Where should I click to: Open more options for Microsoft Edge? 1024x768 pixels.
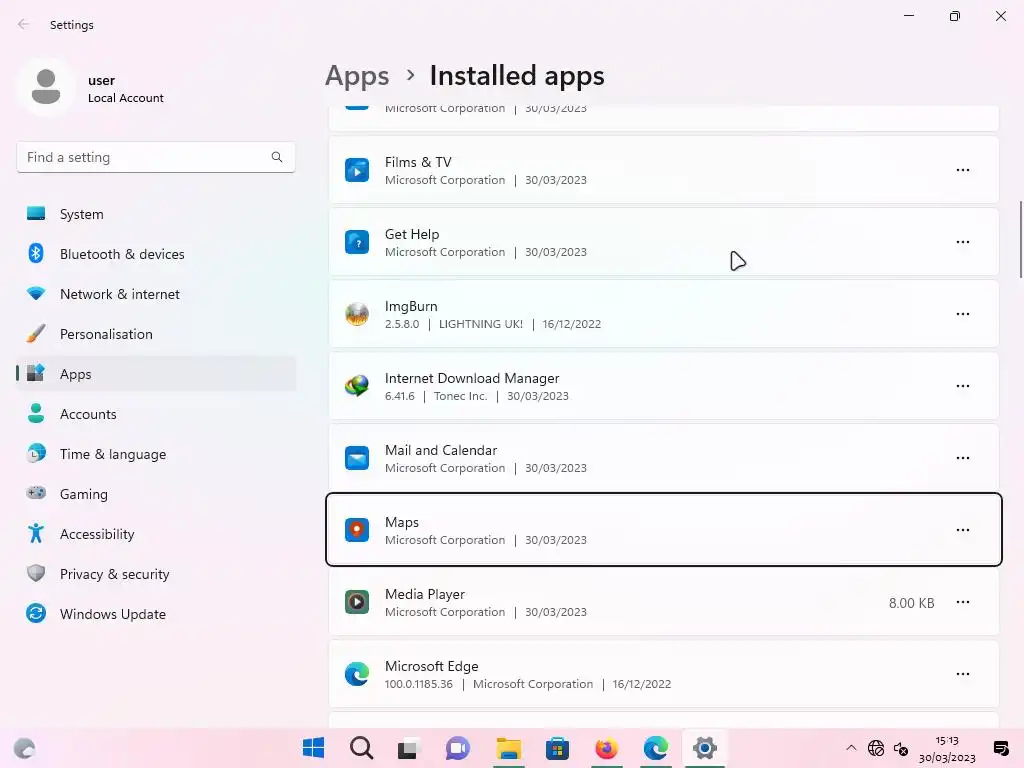coord(963,674)
